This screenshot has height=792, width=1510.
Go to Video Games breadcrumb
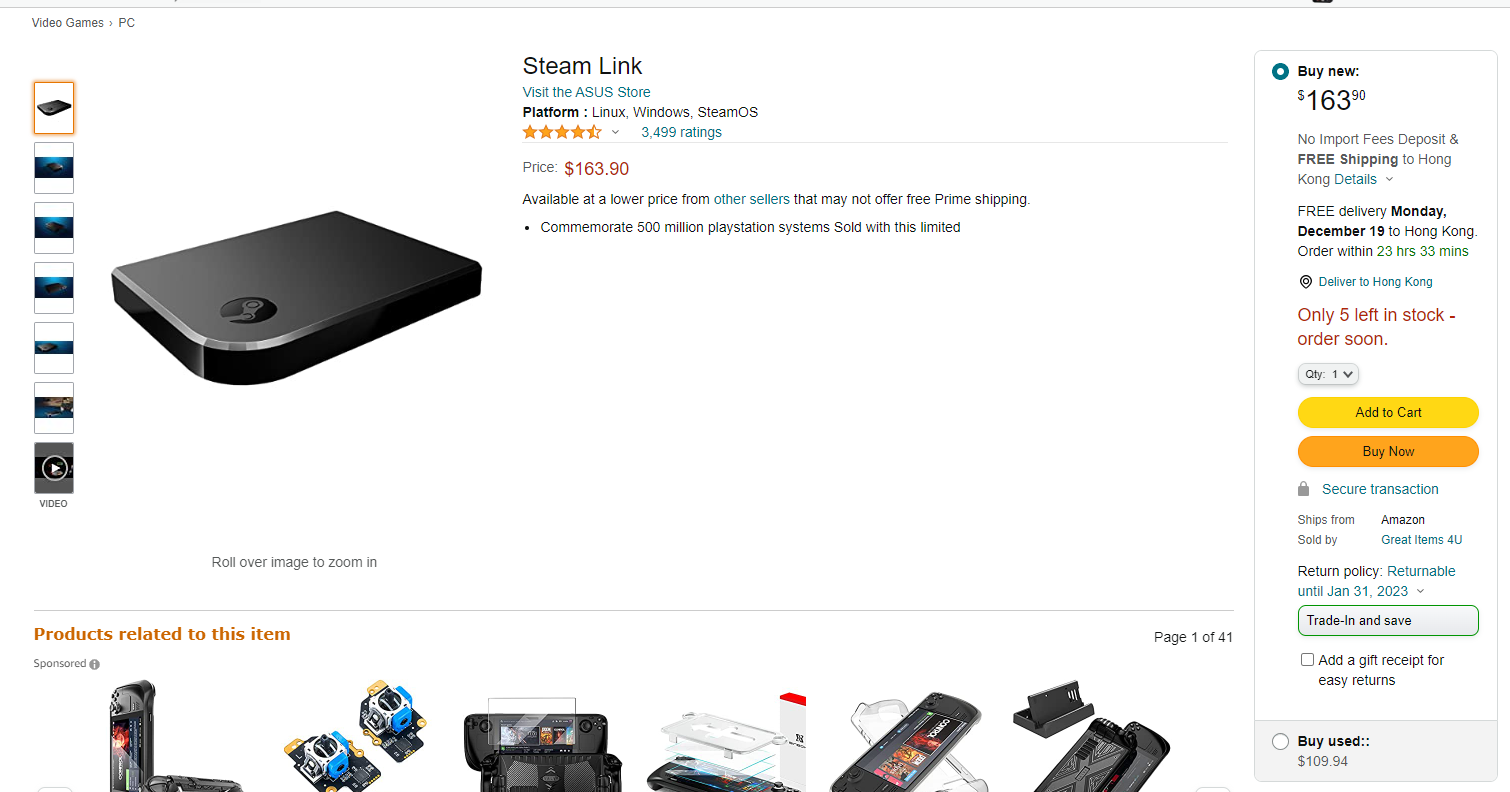tap(68, 23)
